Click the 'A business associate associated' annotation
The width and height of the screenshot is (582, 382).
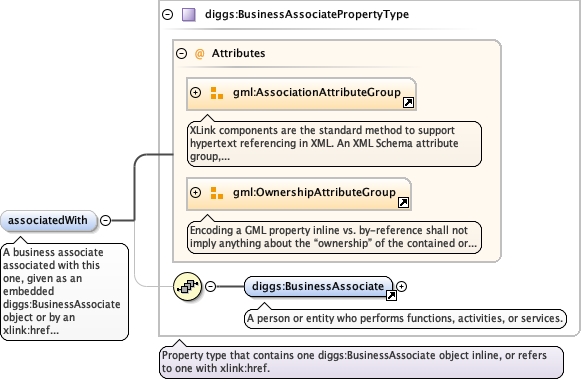click(65, 292)
